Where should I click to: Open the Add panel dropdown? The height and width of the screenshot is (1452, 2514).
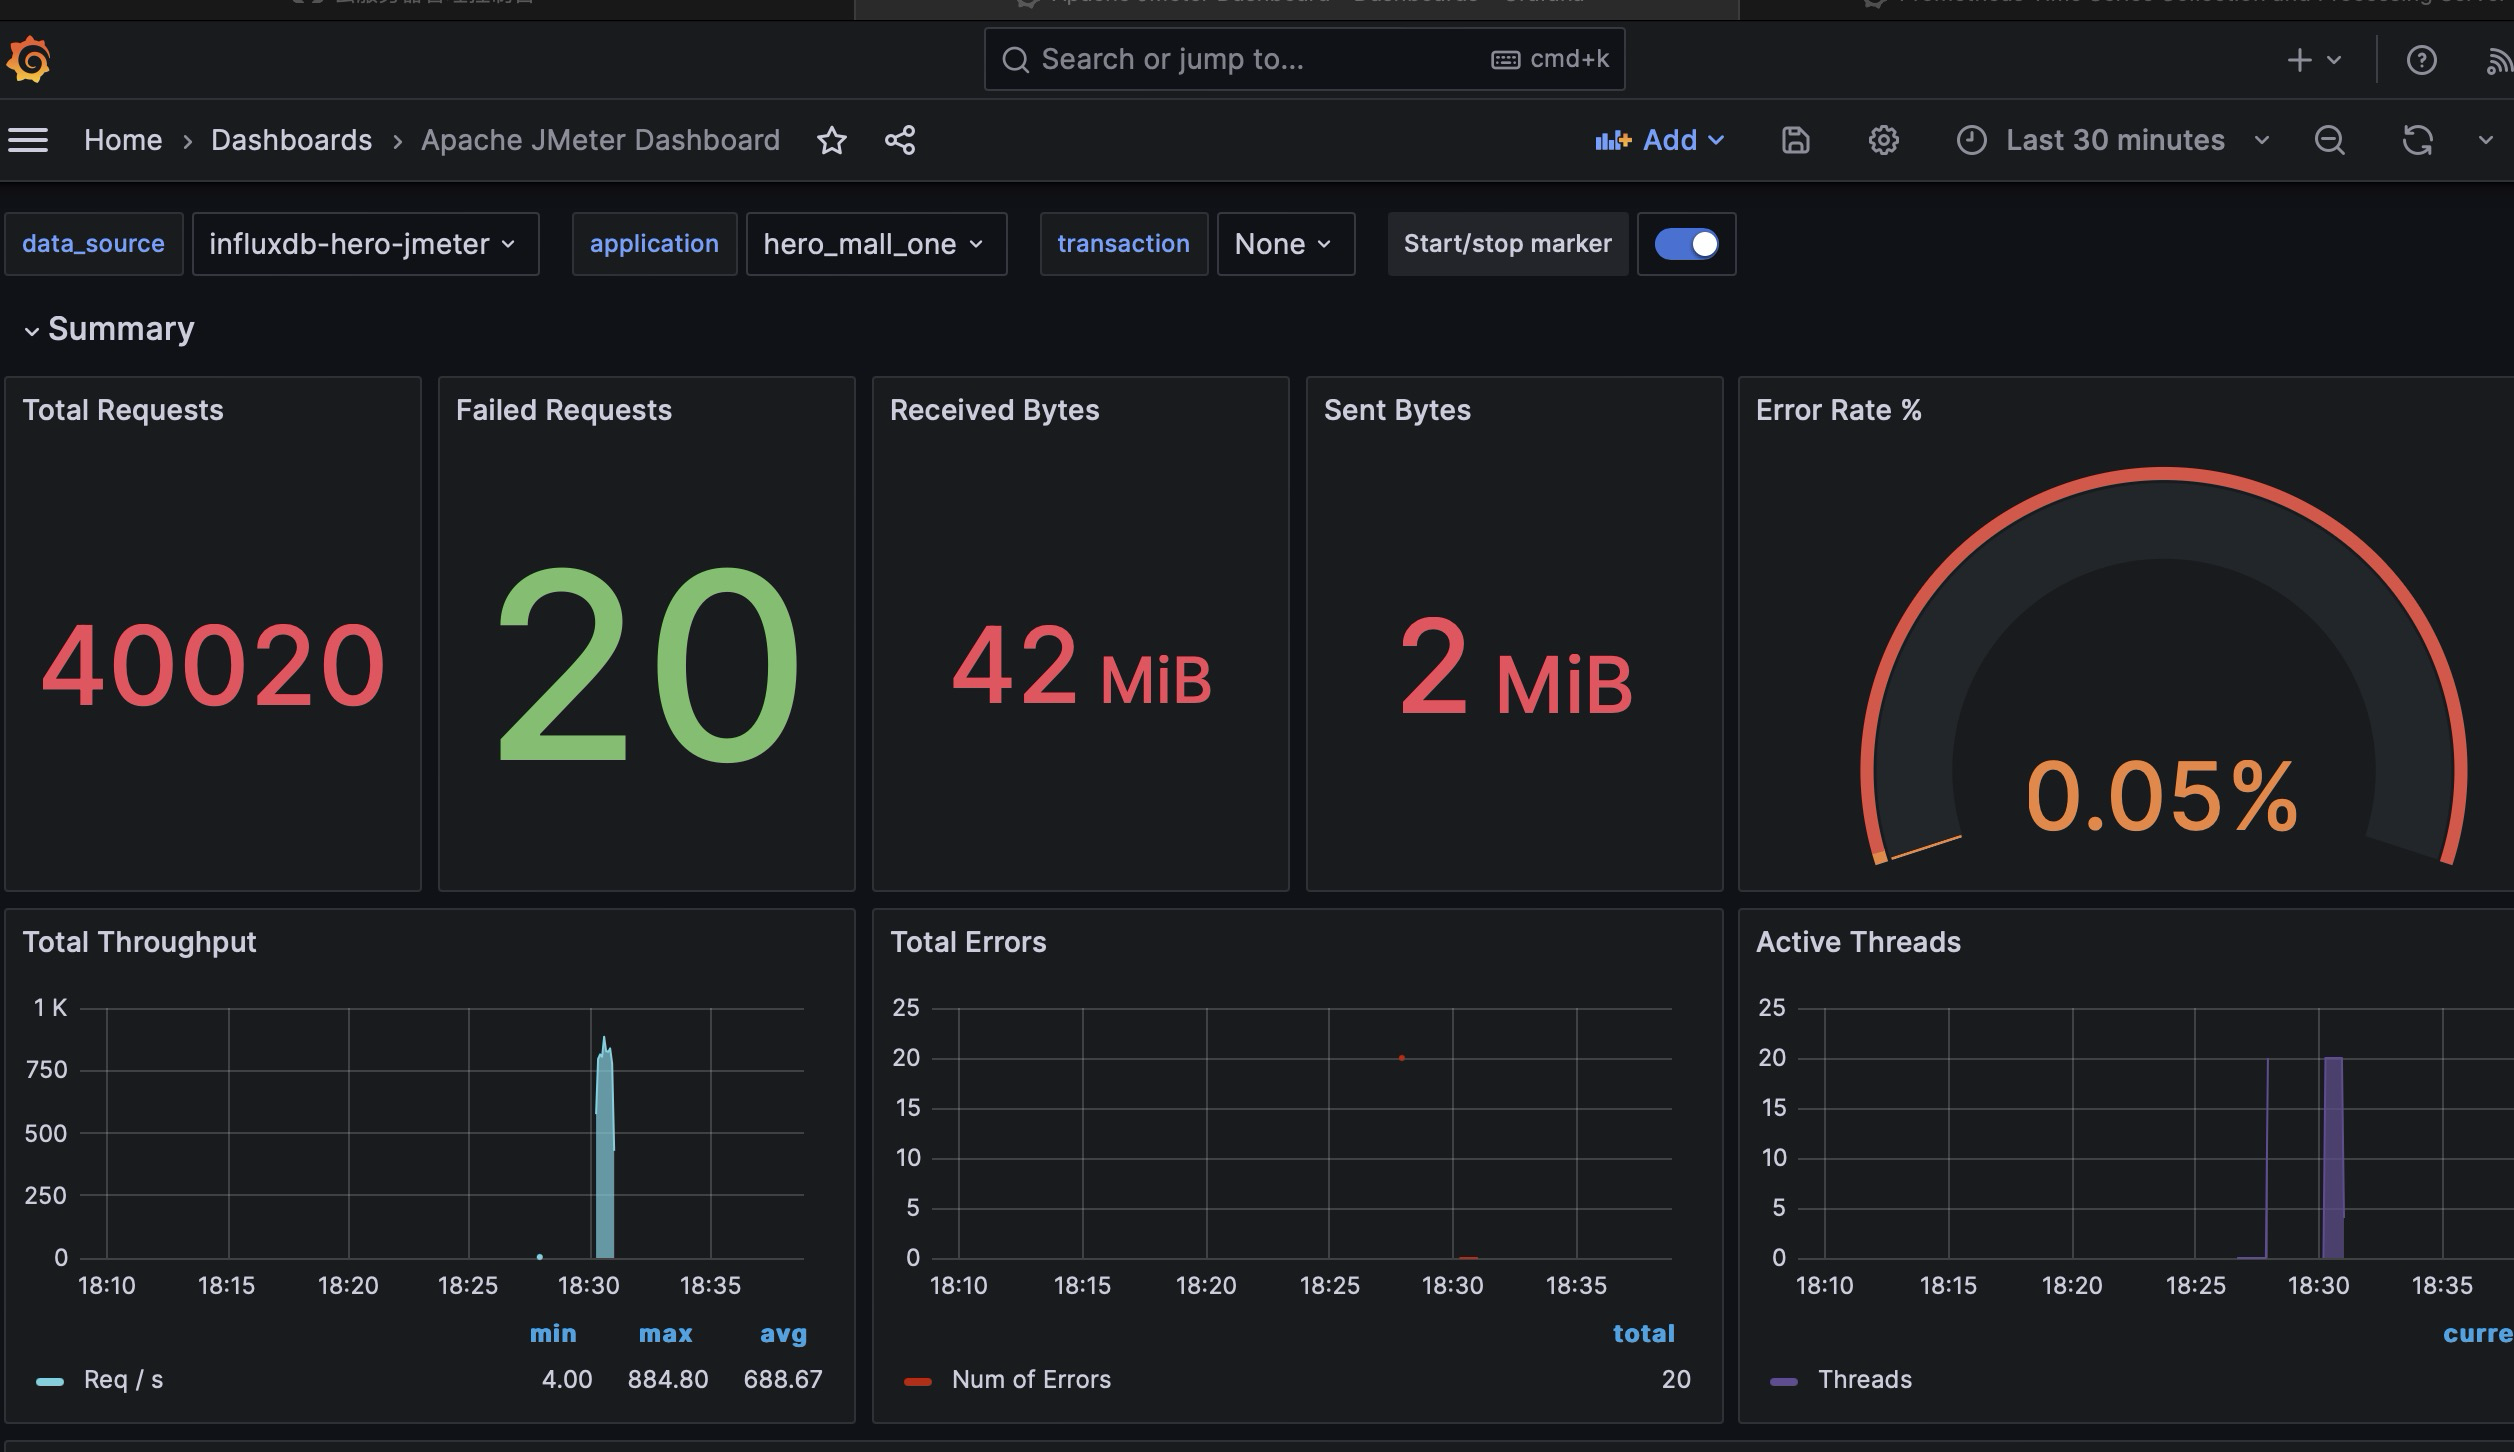coord(1660,140)
